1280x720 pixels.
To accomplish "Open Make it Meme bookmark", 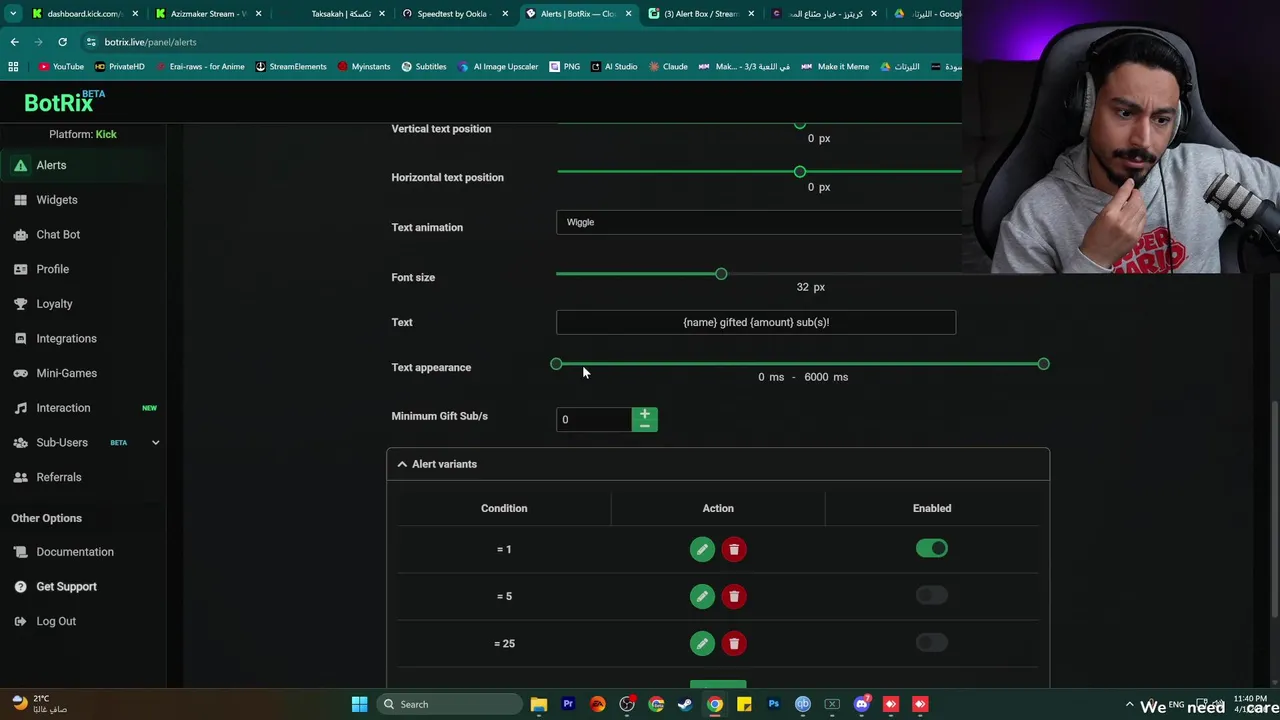I will point(835,67).
